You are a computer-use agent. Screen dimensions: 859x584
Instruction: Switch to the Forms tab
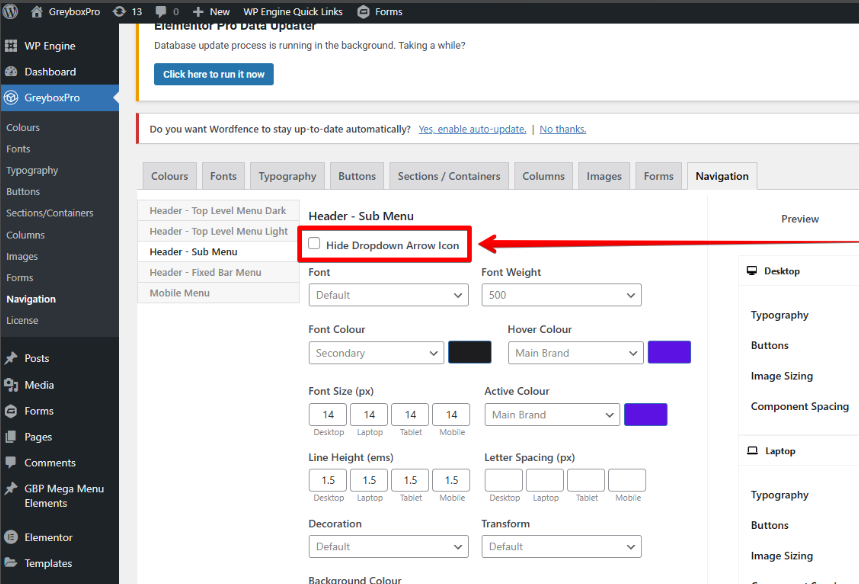(x=658, y=176)
